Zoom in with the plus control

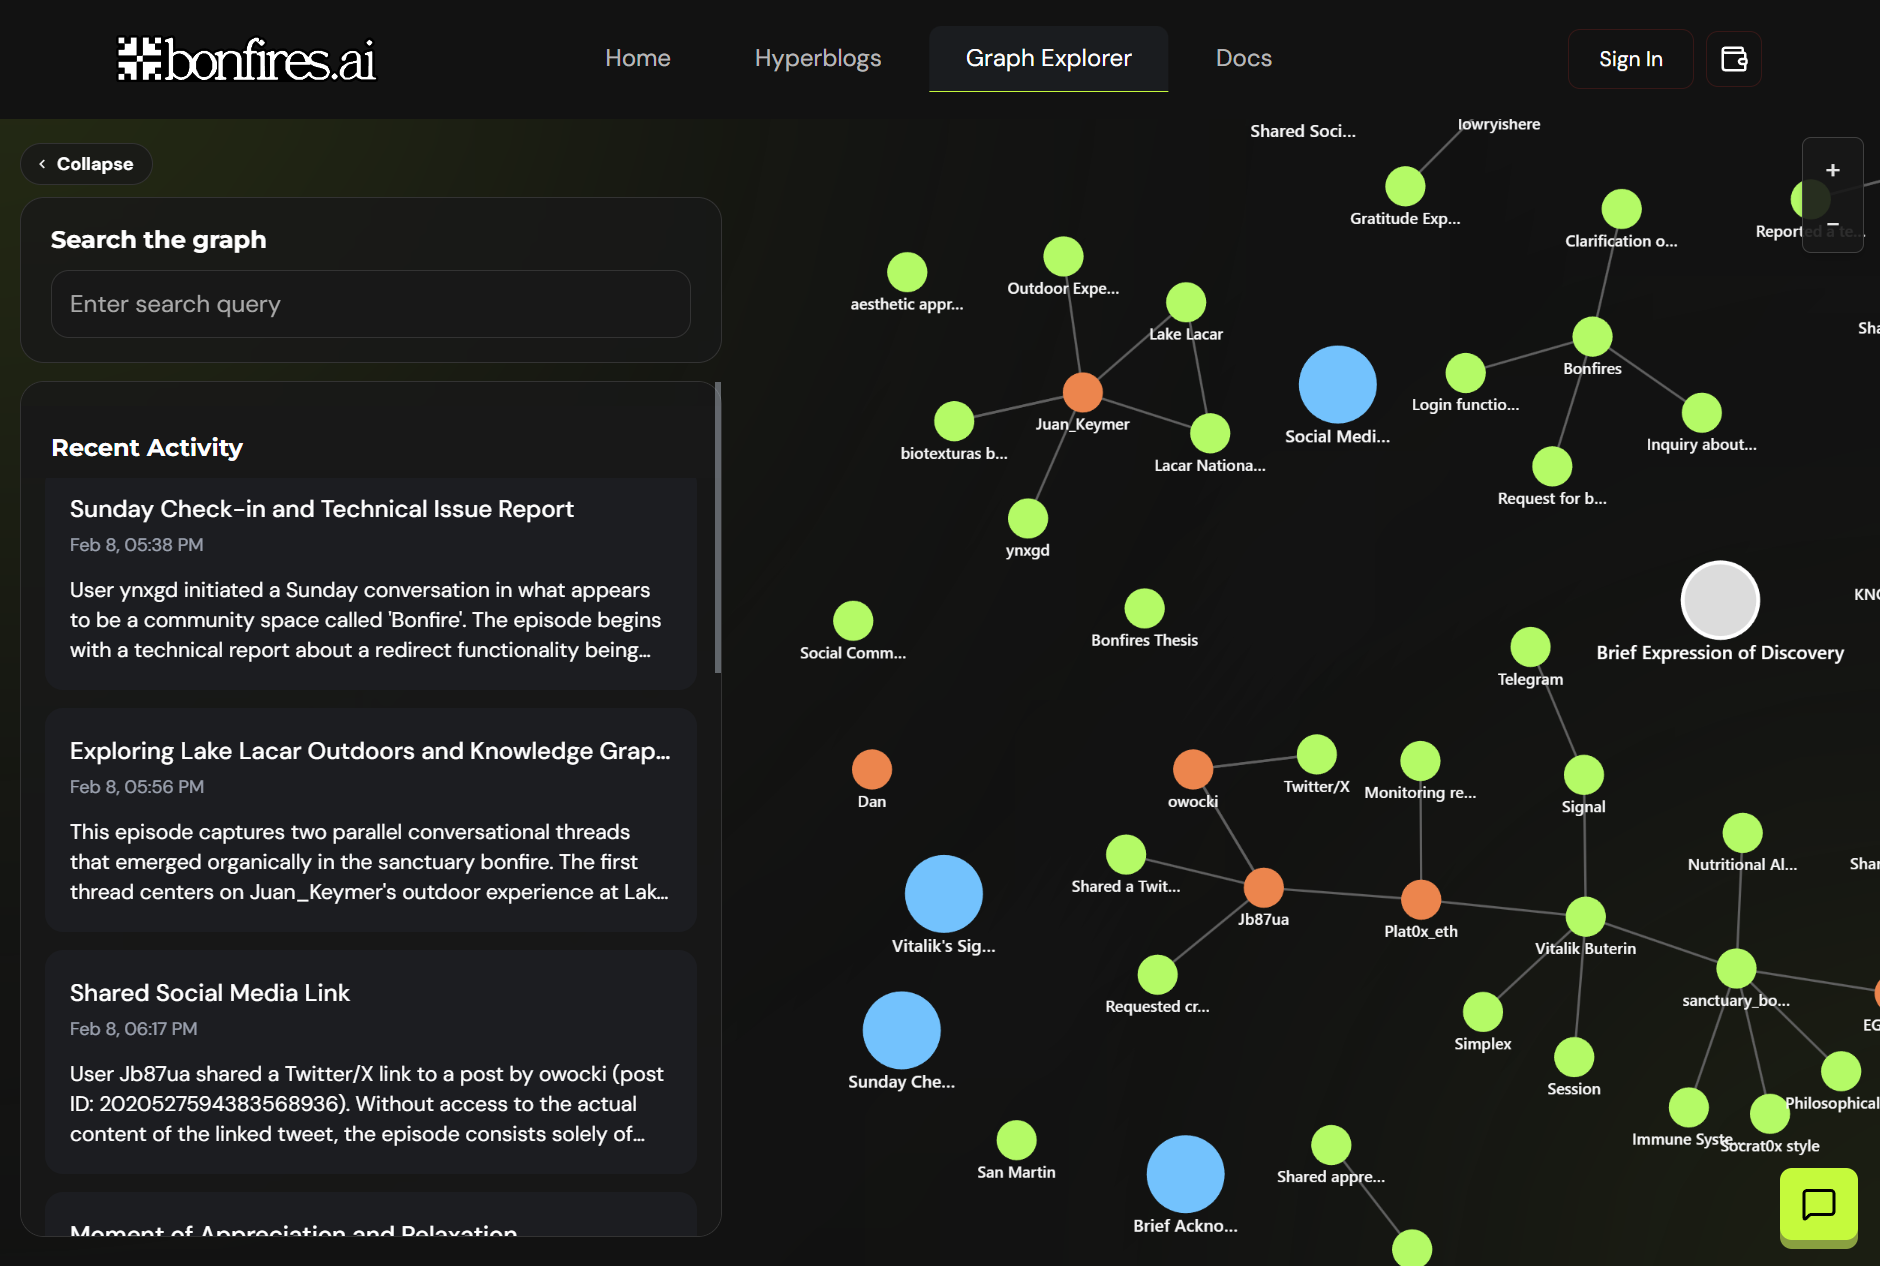coord(1832,170)
